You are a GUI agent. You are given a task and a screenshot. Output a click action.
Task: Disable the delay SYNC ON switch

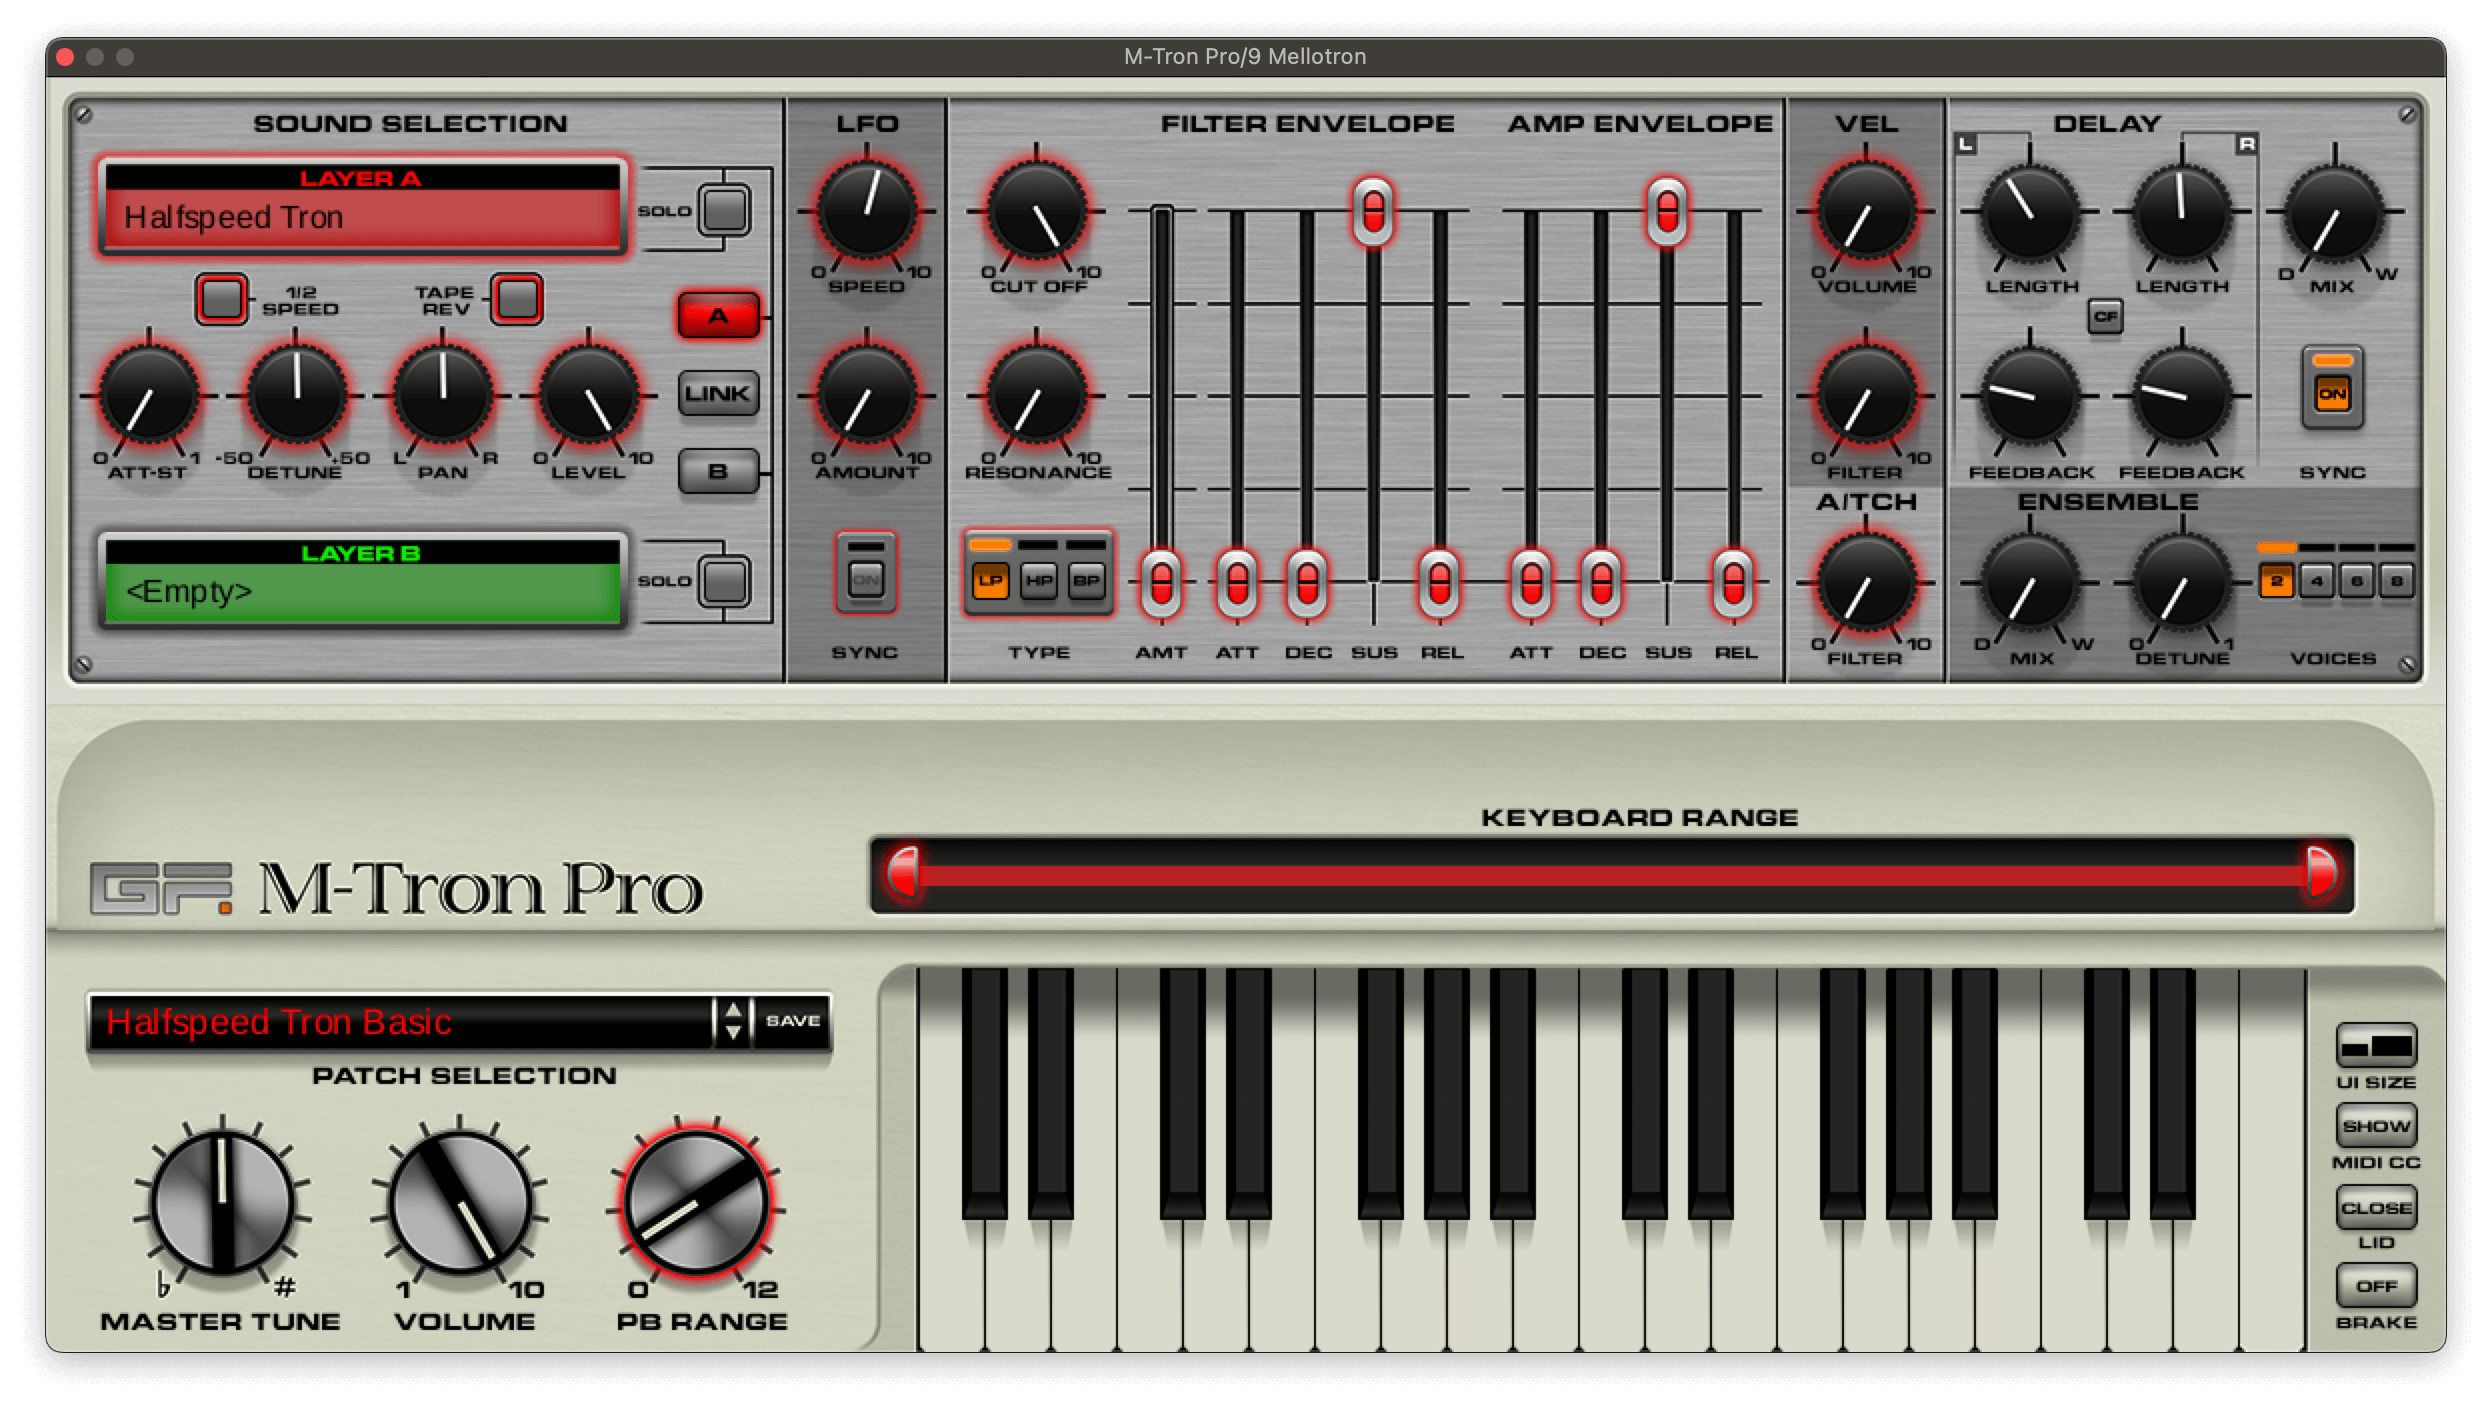point(2332,393)
